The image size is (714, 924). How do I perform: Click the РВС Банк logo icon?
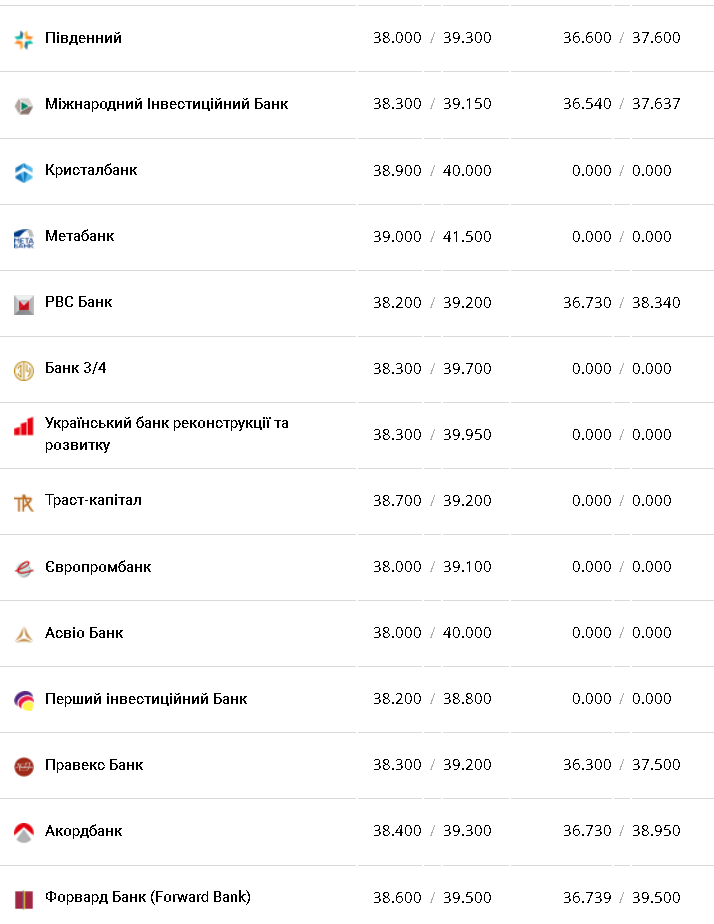pos(24,304)
